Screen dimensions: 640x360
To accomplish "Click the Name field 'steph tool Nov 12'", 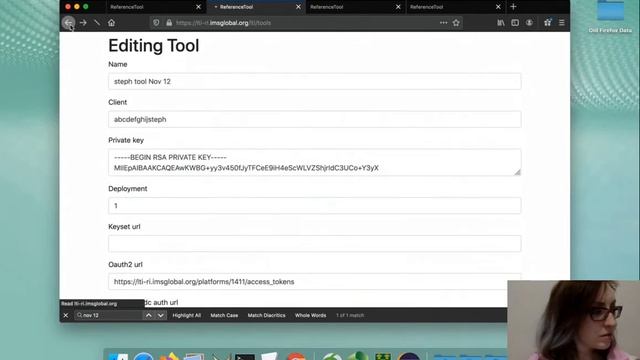I will click(315, 81).
